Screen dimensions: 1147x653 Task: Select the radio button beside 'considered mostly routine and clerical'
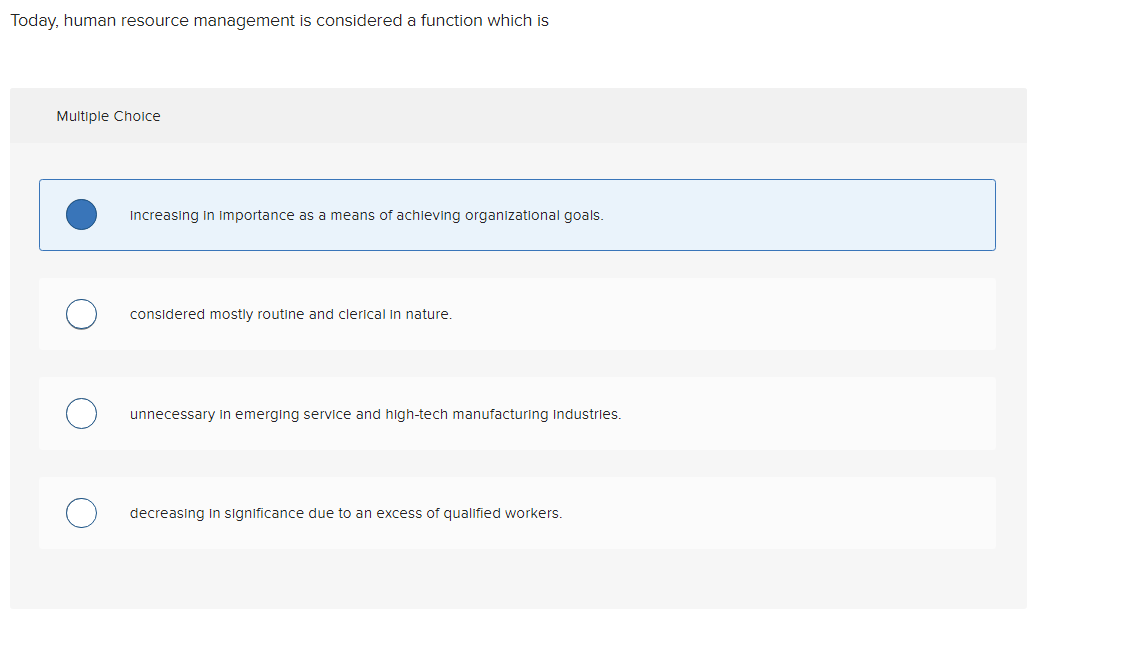click(81, 313)
